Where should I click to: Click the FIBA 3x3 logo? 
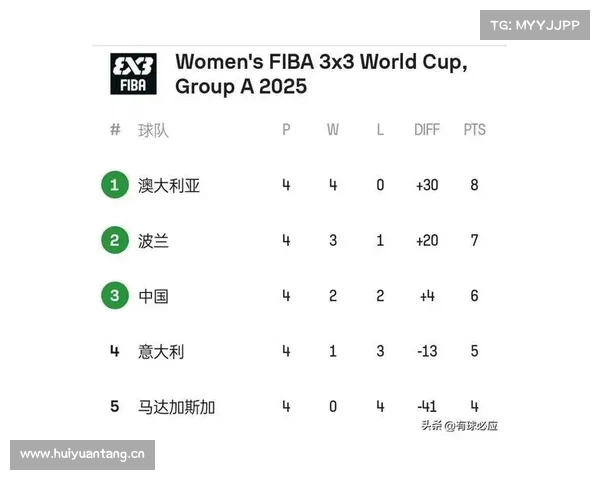tap(133, 74)
